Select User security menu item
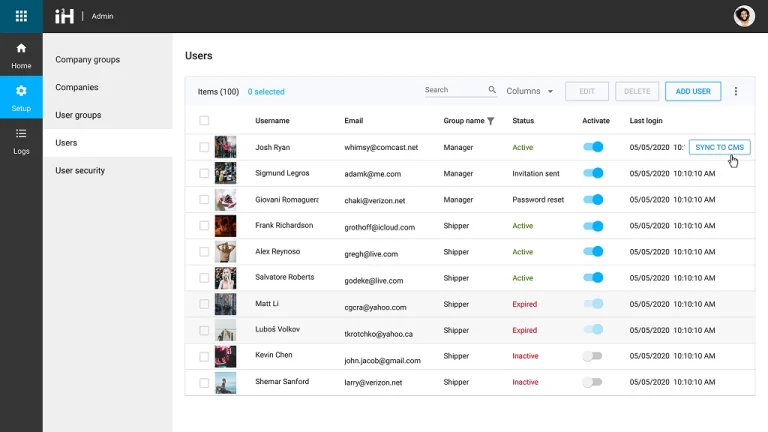This screenshot has width=768, height=432. point(80,171)
